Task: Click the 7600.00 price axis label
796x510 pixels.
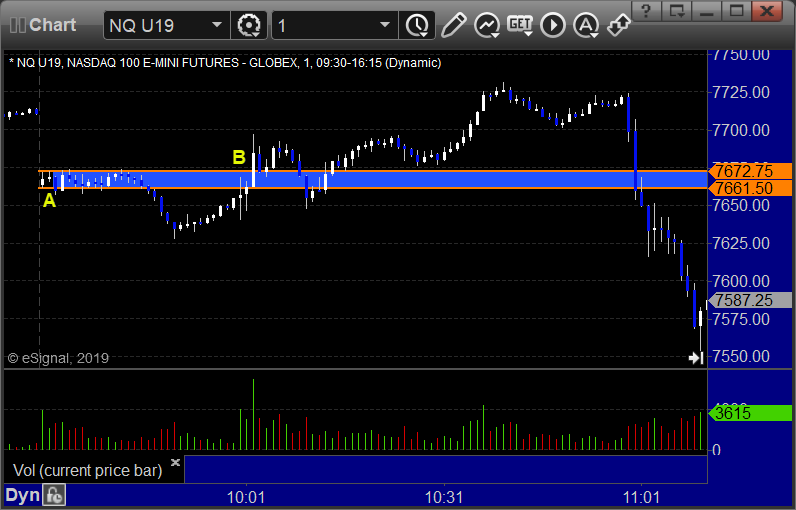Action: (x=741, y=281)
